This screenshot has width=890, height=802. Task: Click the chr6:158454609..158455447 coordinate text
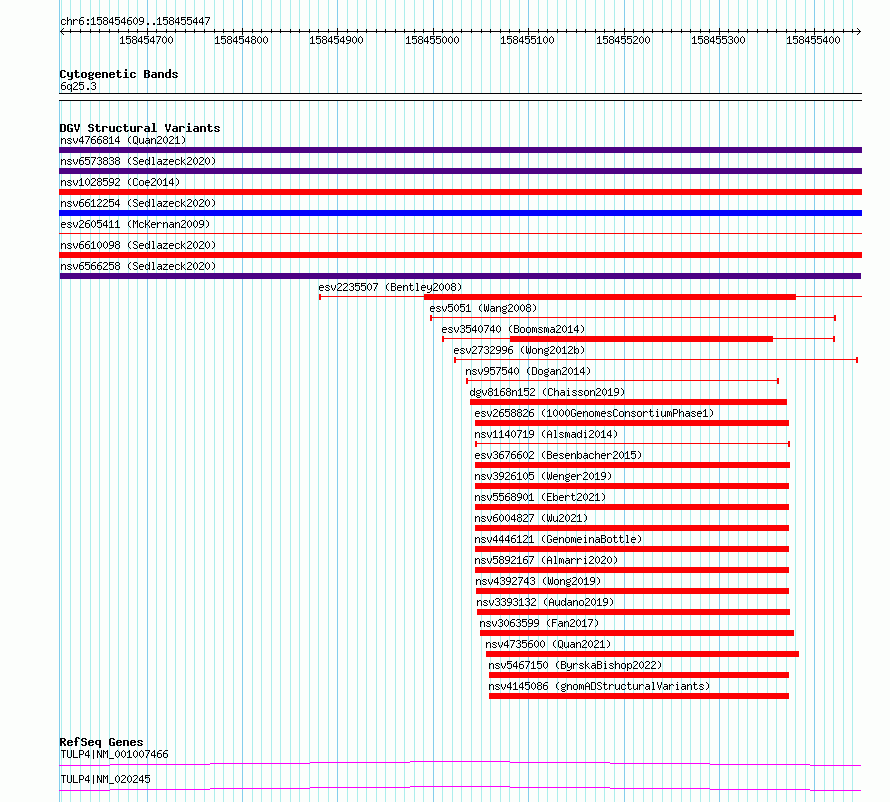click(135, 21)
